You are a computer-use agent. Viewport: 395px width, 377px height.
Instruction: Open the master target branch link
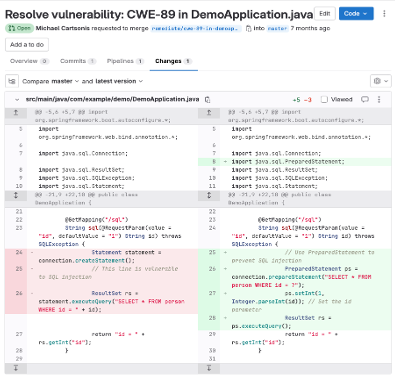click(277, 29)
